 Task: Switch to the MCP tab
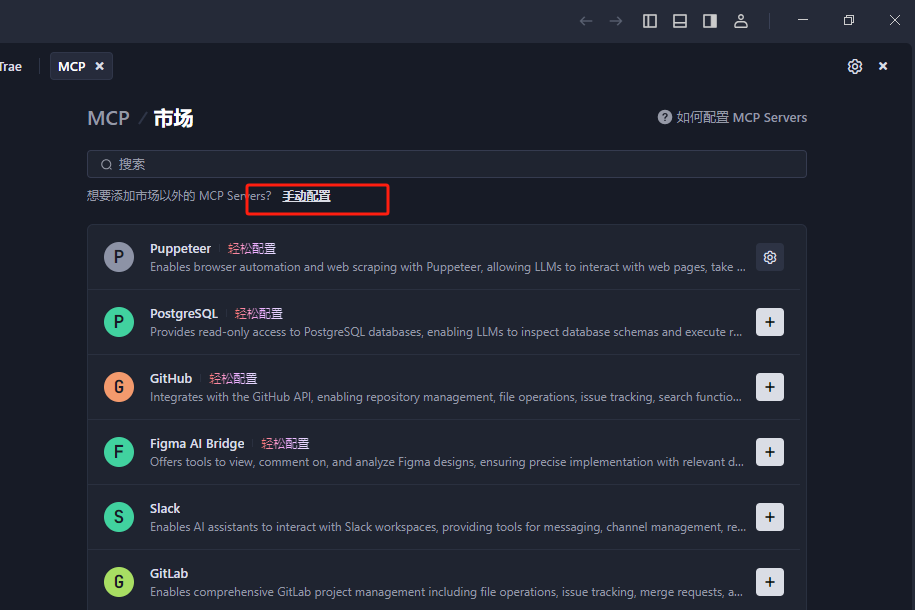point(71,66)
